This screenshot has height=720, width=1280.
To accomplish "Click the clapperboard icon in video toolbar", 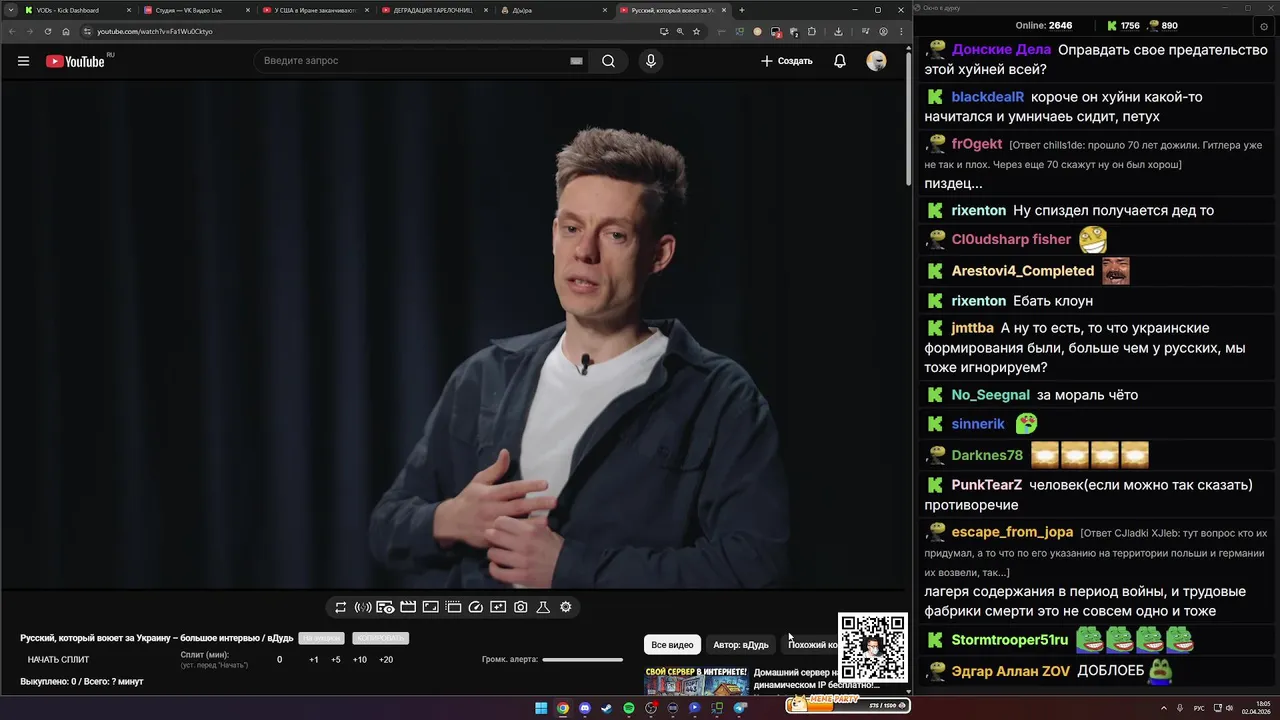I will tap(408, 607).
